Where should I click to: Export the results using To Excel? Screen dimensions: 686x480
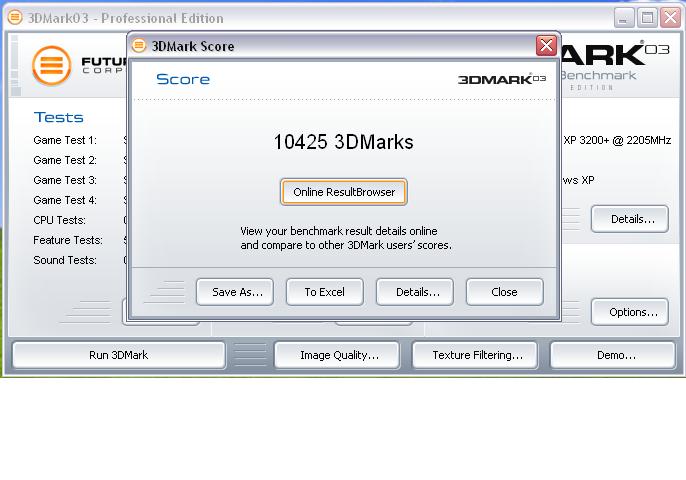tap(325, 292)
